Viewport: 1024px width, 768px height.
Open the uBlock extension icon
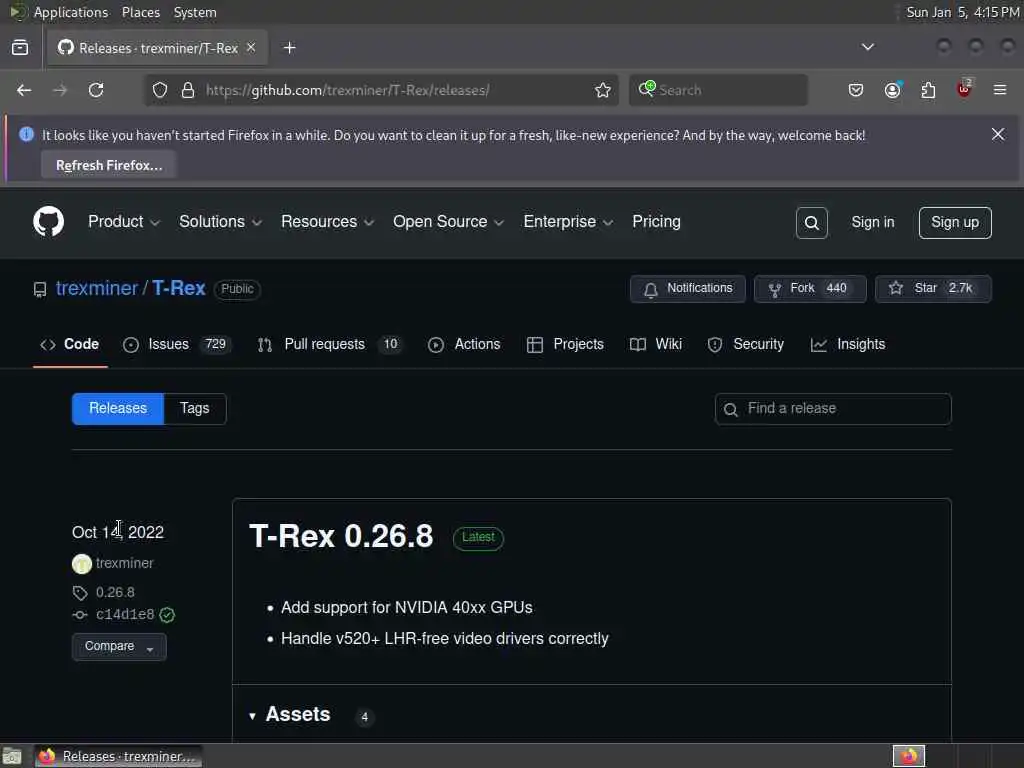(x=965, y=89)
